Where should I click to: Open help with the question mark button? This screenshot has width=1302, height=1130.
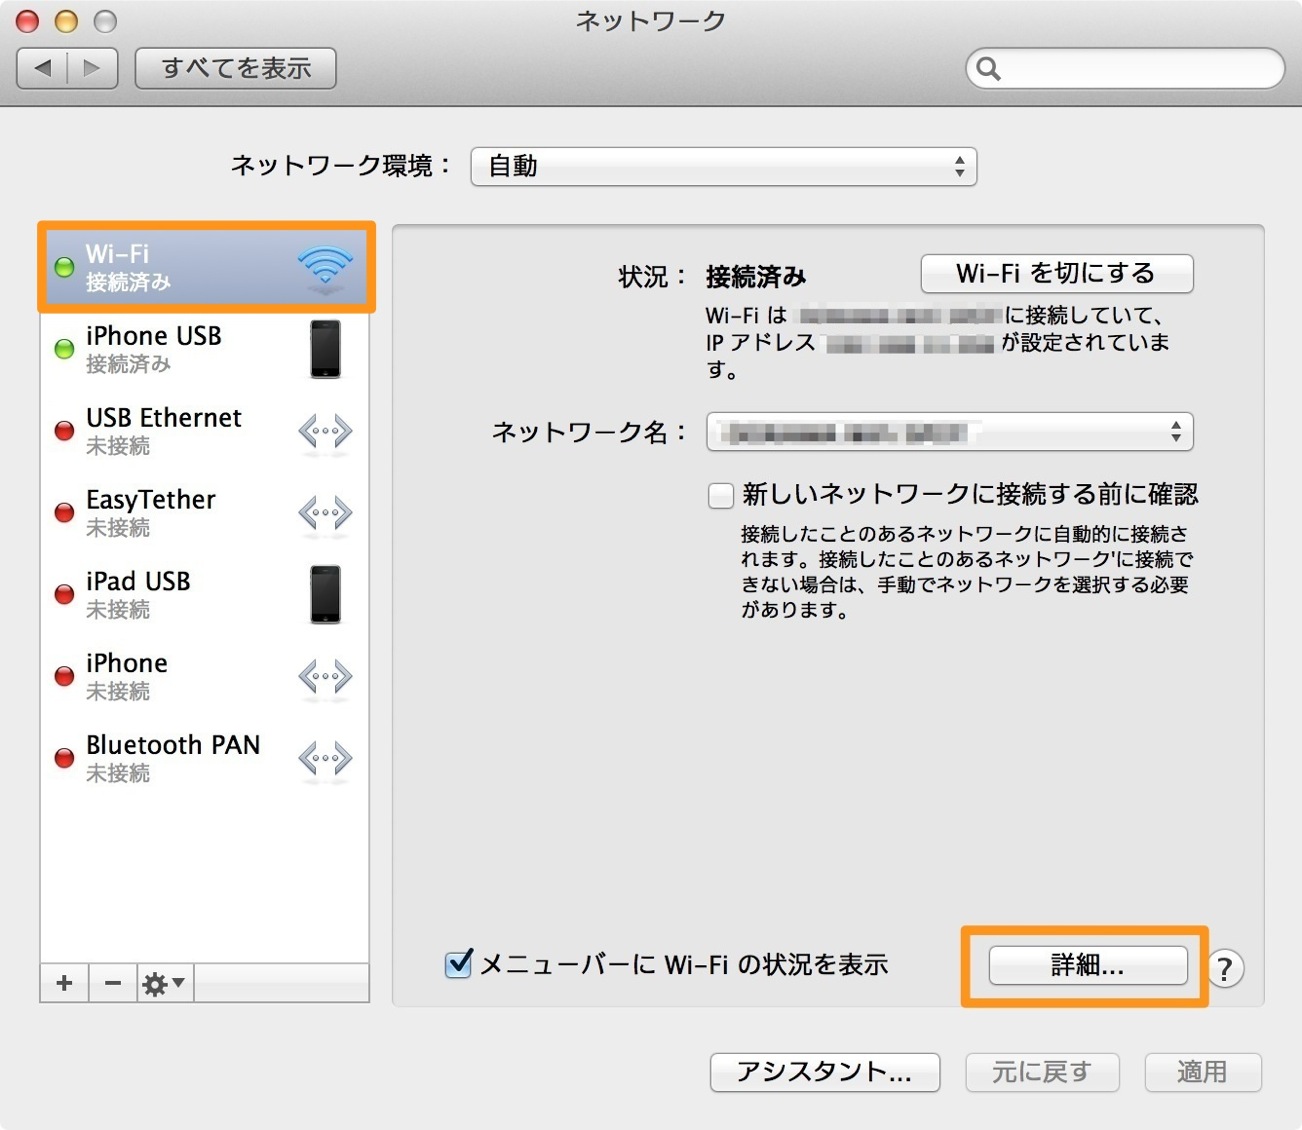coord(1225,968)
